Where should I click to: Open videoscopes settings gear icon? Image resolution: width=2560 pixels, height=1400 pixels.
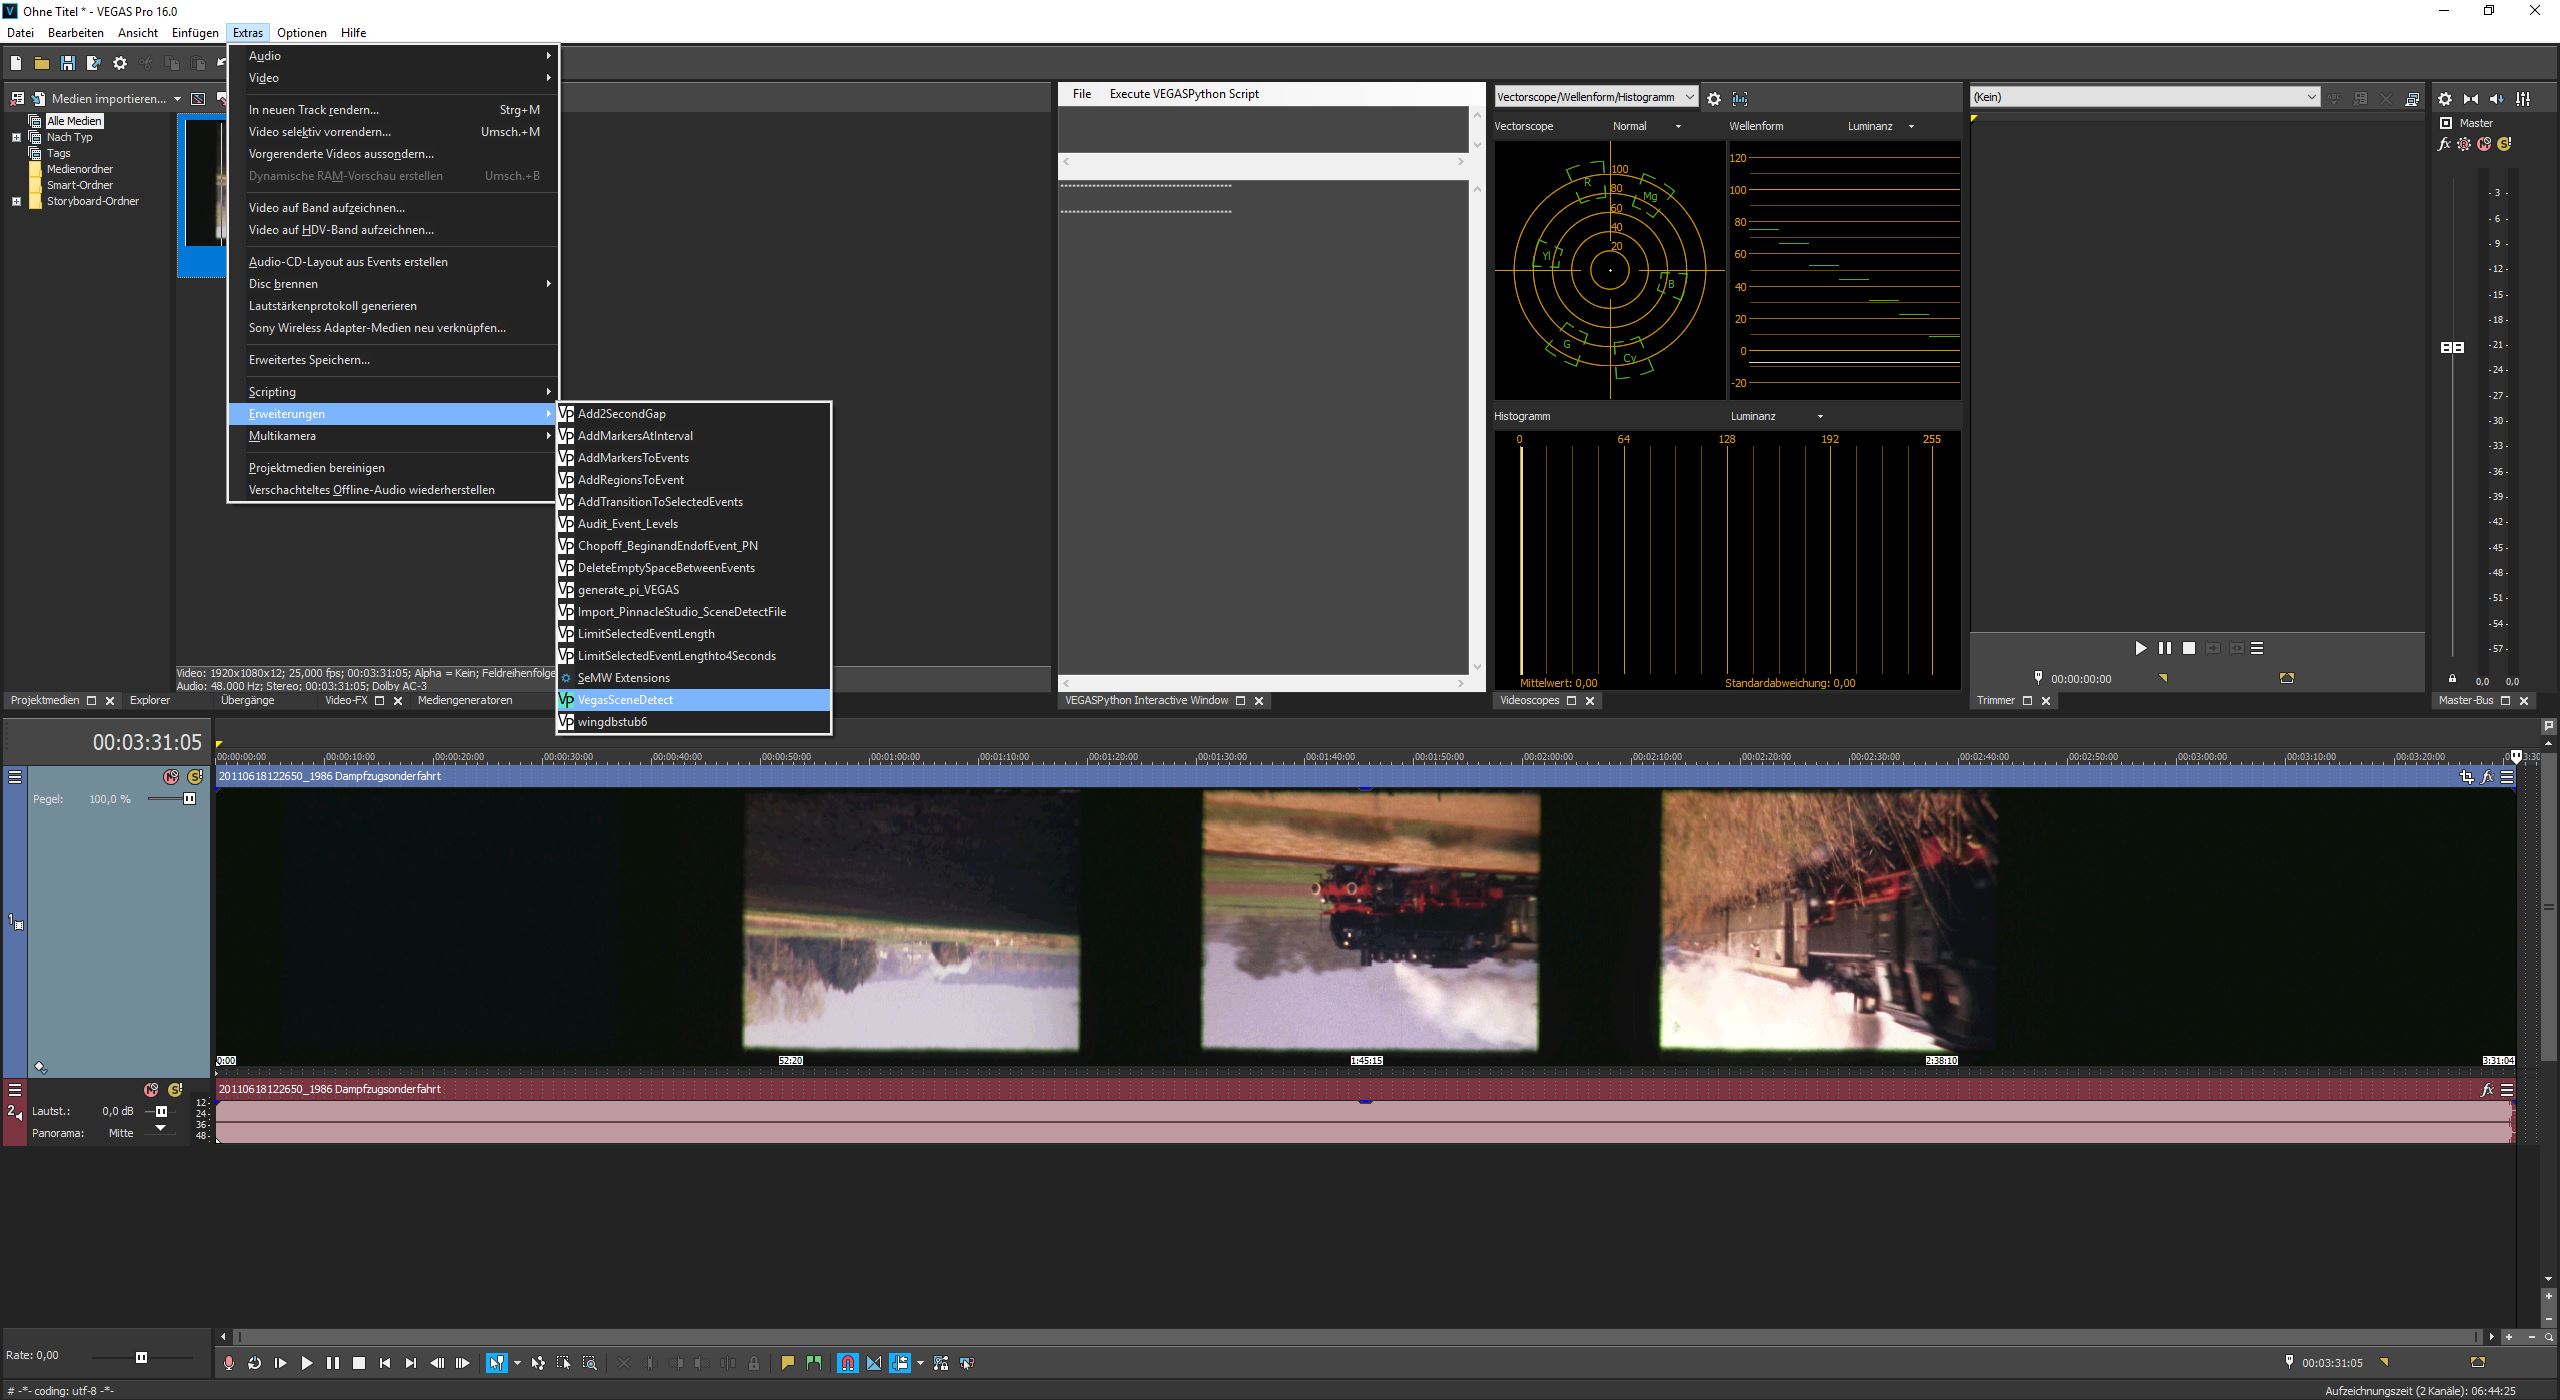coord(1714,98)
